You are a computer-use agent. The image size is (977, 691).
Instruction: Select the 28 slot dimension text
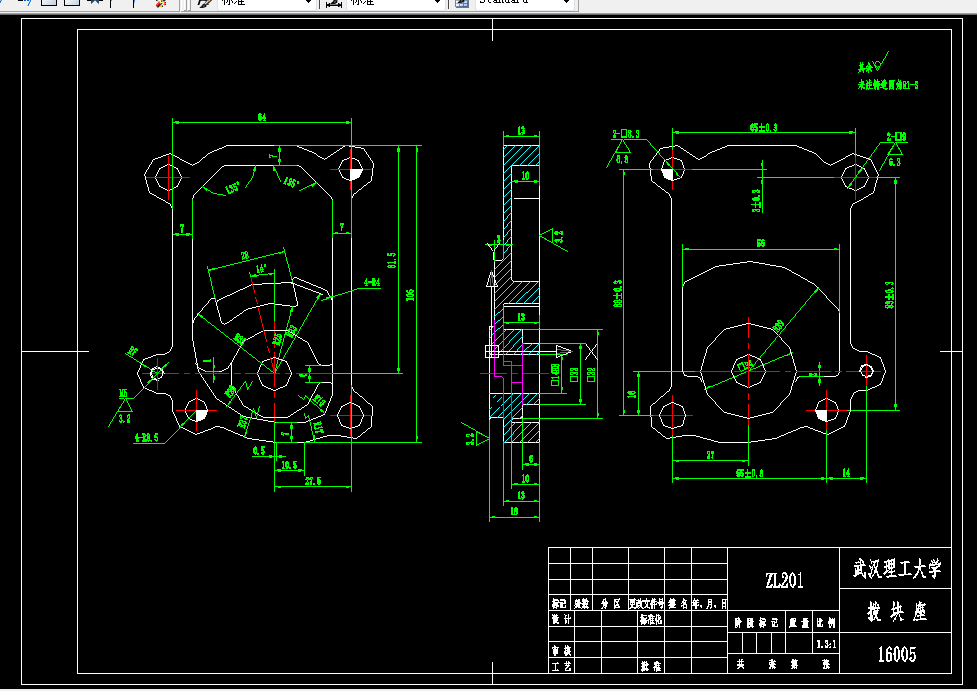(x=245, y=255)
